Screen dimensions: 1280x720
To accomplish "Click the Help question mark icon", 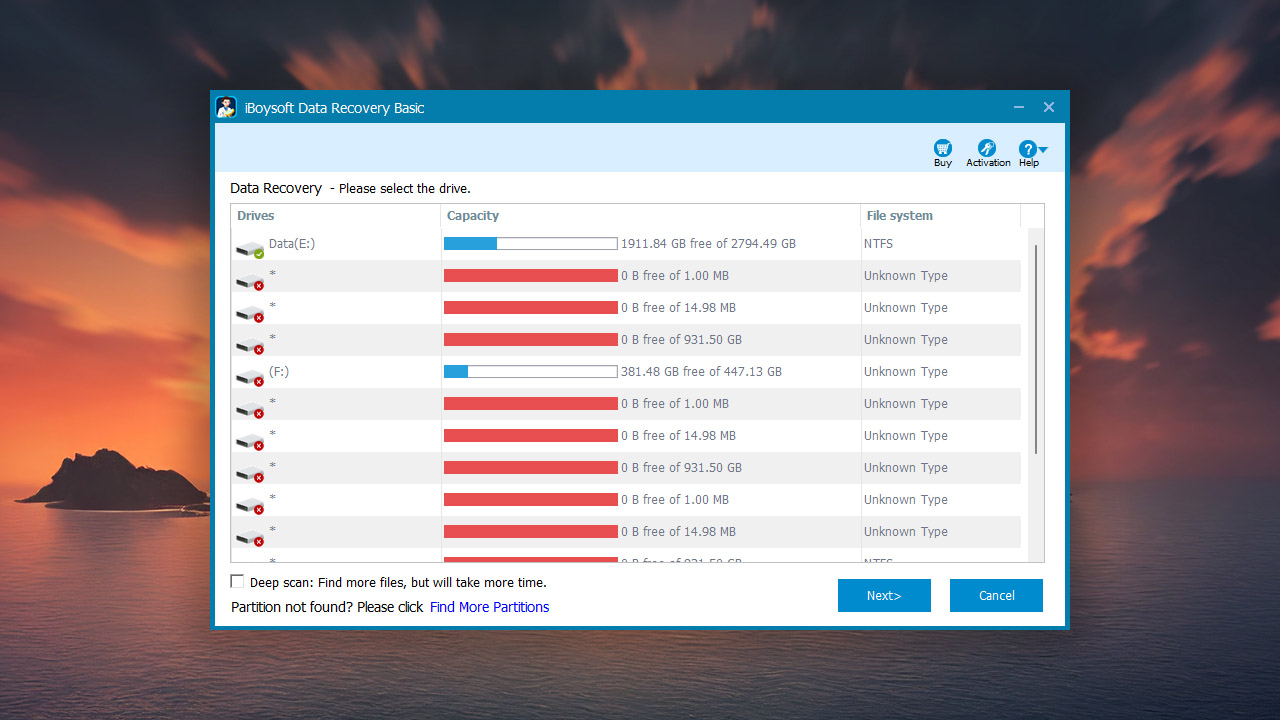I will [1027, 148].
